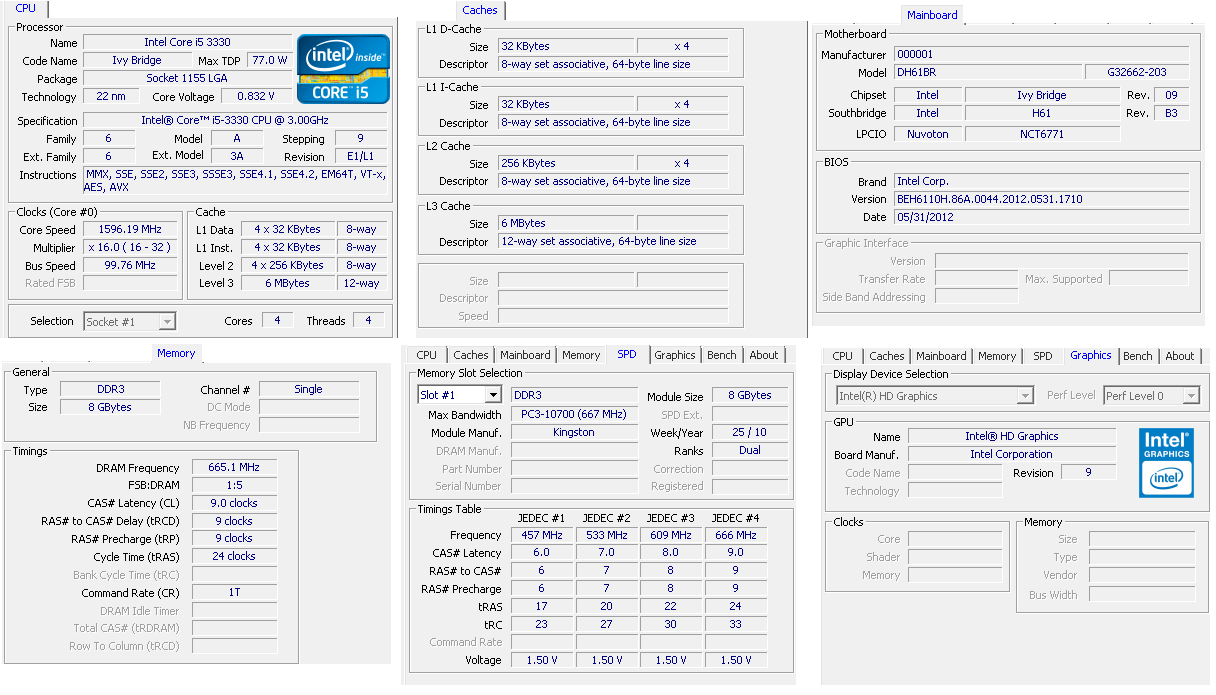Viewport: 1216px width, 695px height.
Task: Click the Board Manuf. value 'Intel Corporation'
Action: (1012, 454)
